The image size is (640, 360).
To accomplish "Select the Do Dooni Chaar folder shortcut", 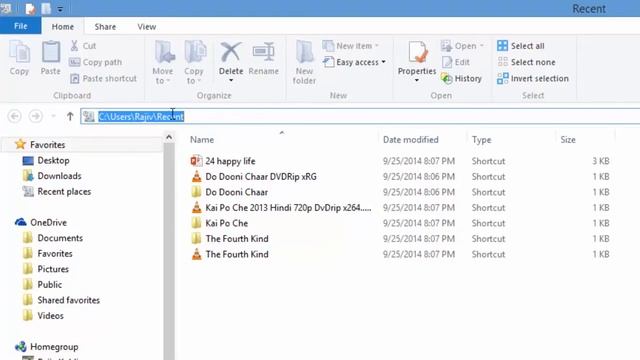I will [x=229, y=192].
